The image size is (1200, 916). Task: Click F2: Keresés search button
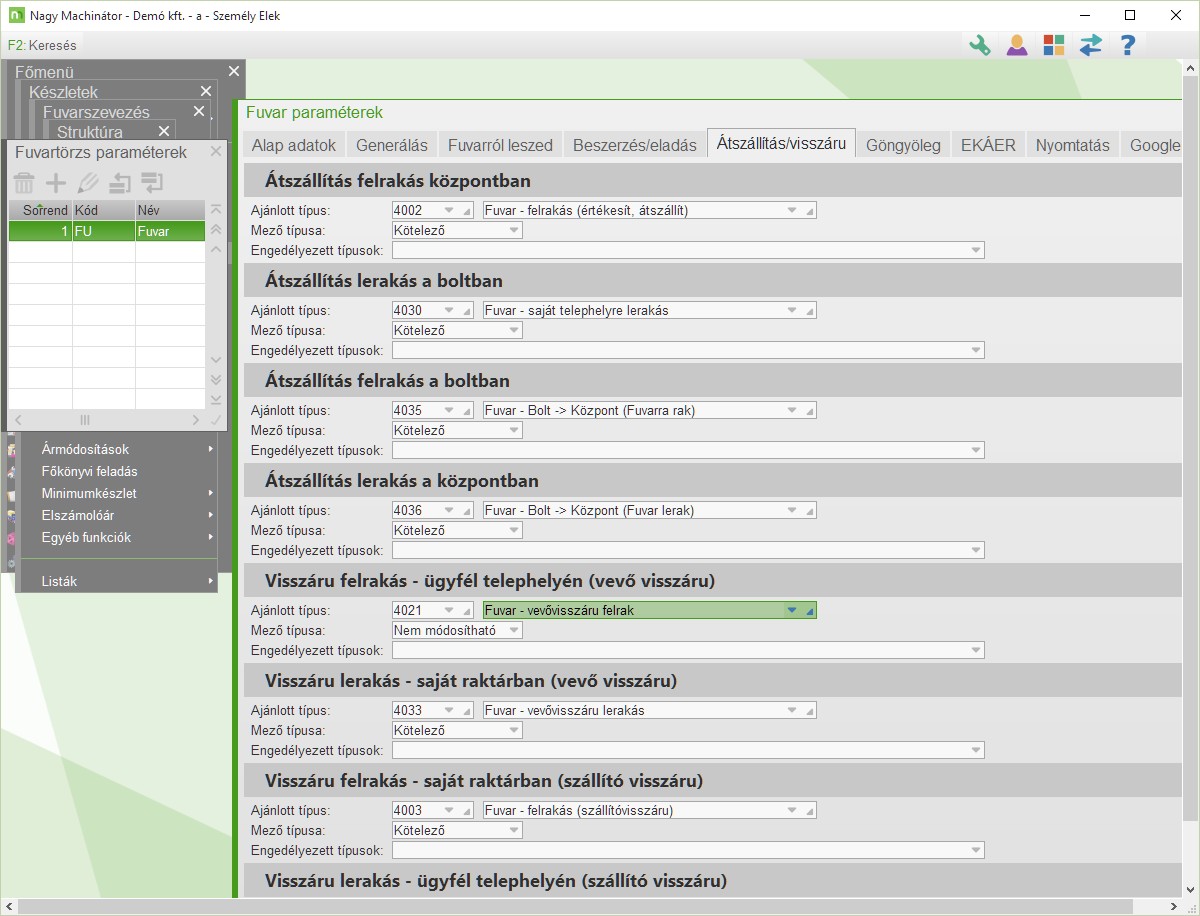click(42, 45)
